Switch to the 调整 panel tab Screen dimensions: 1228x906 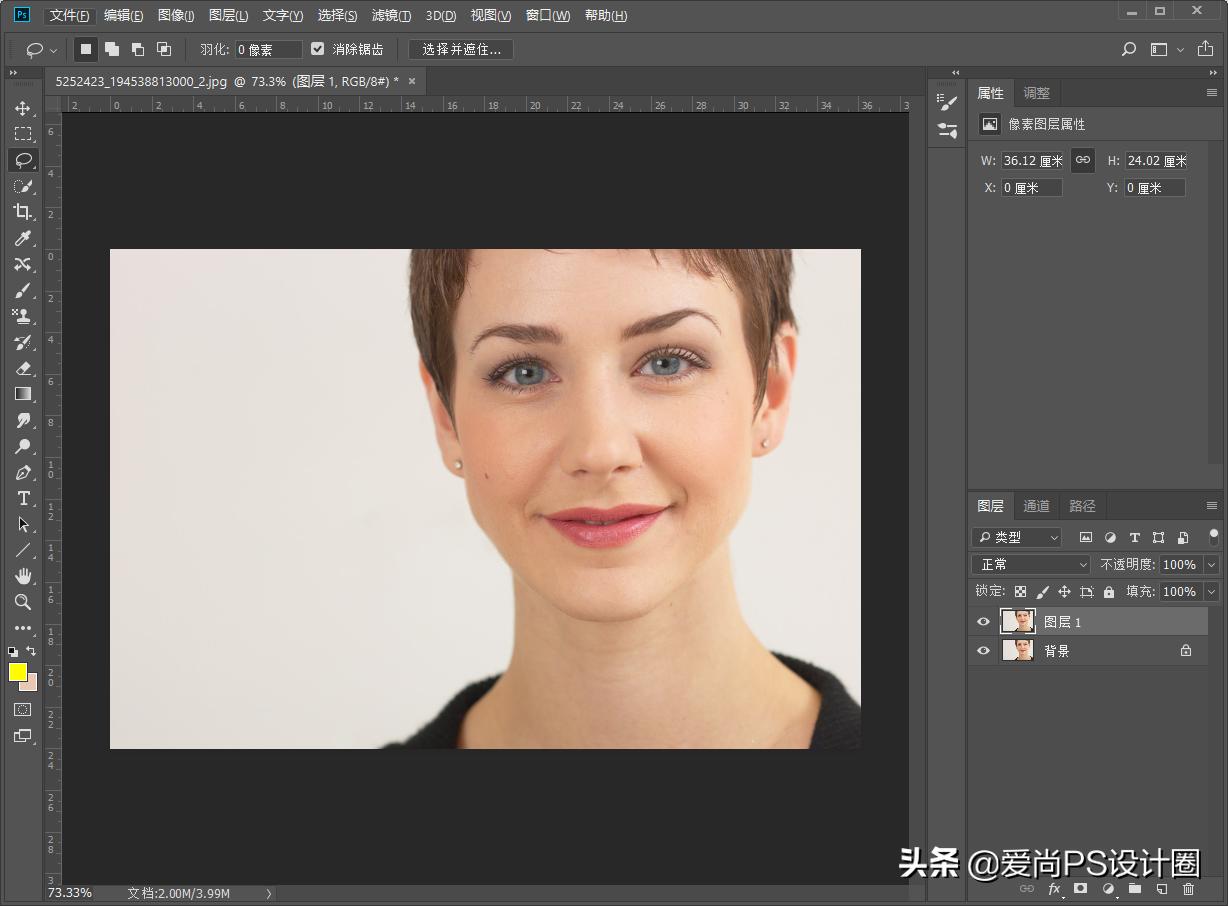(x=1036, y=93)
